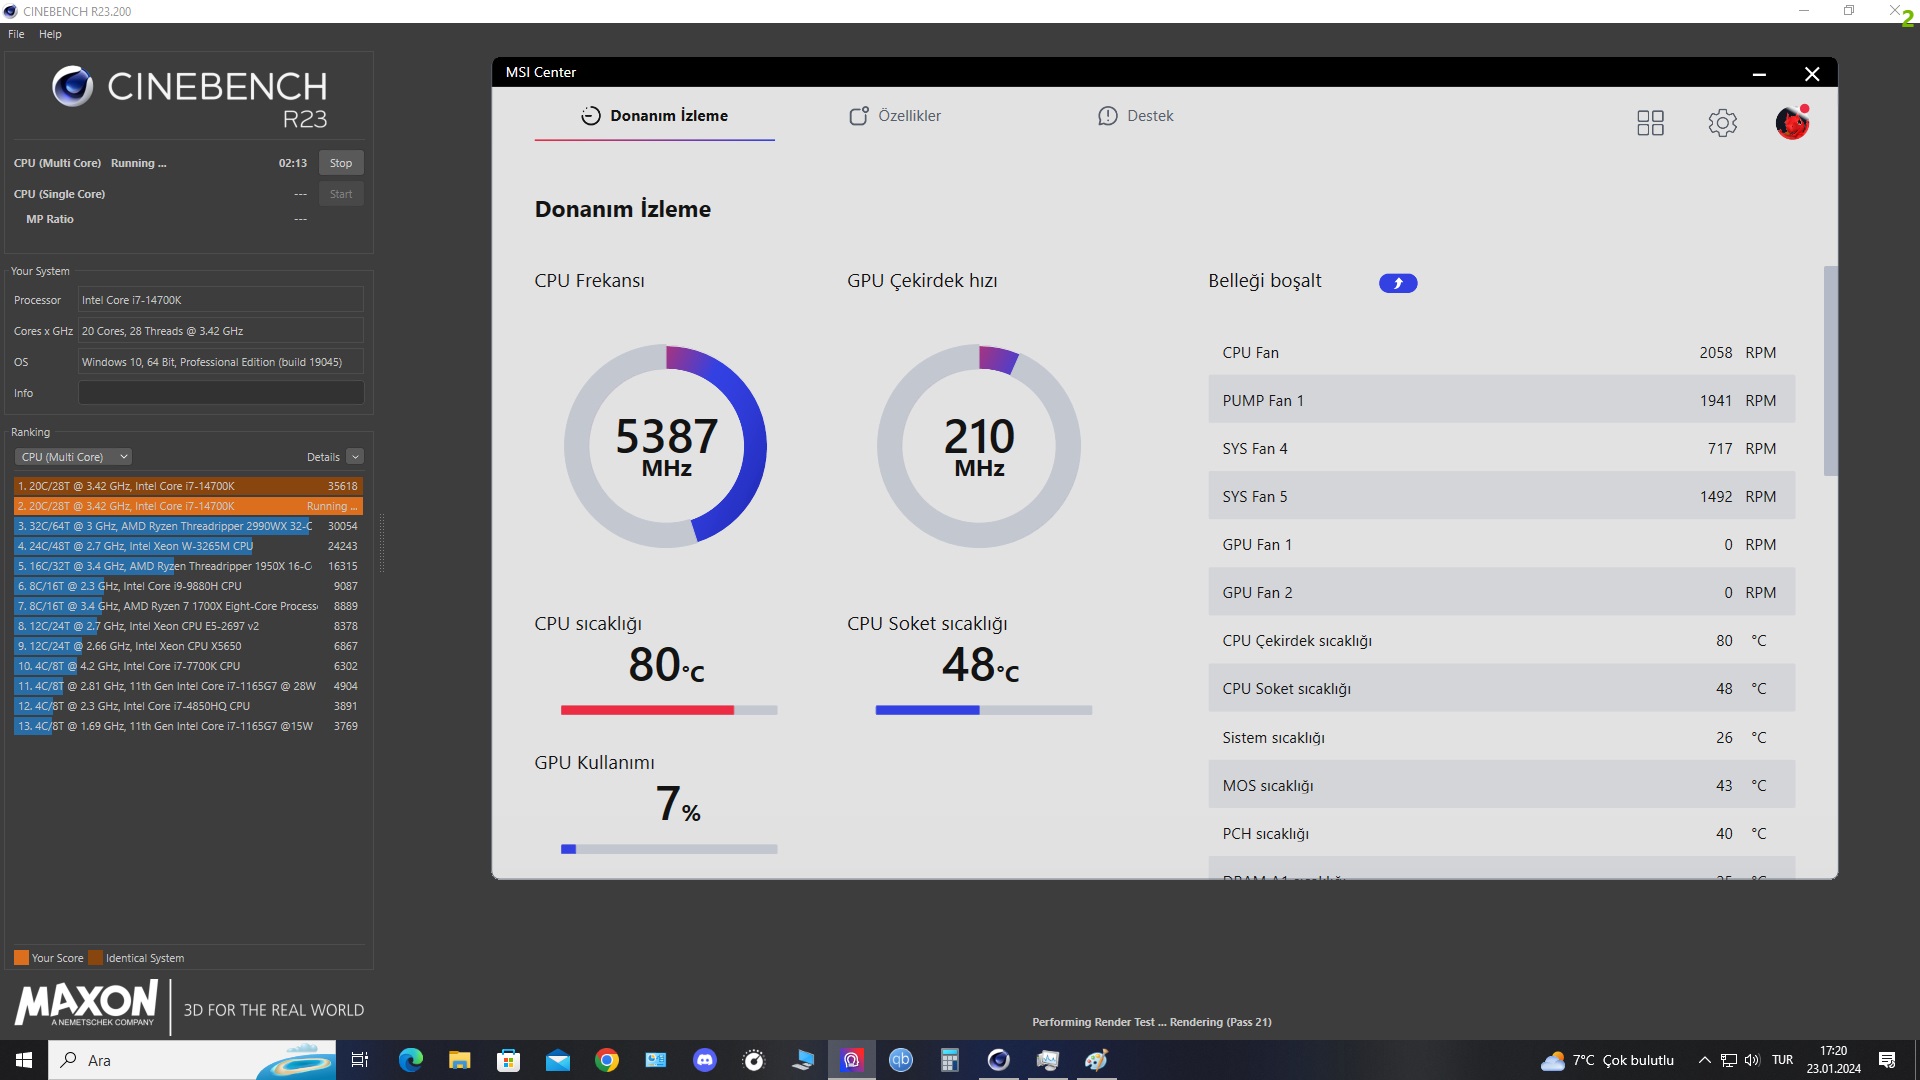Open the Help menu in Cinebench
Screen dimensions: 1920x1080
(50, 34)
